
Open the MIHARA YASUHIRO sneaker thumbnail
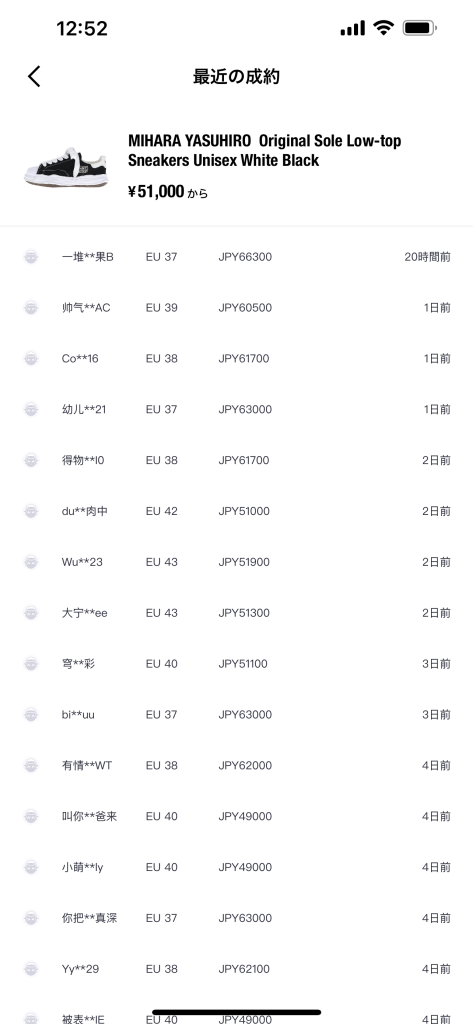[x=66, y=168]
